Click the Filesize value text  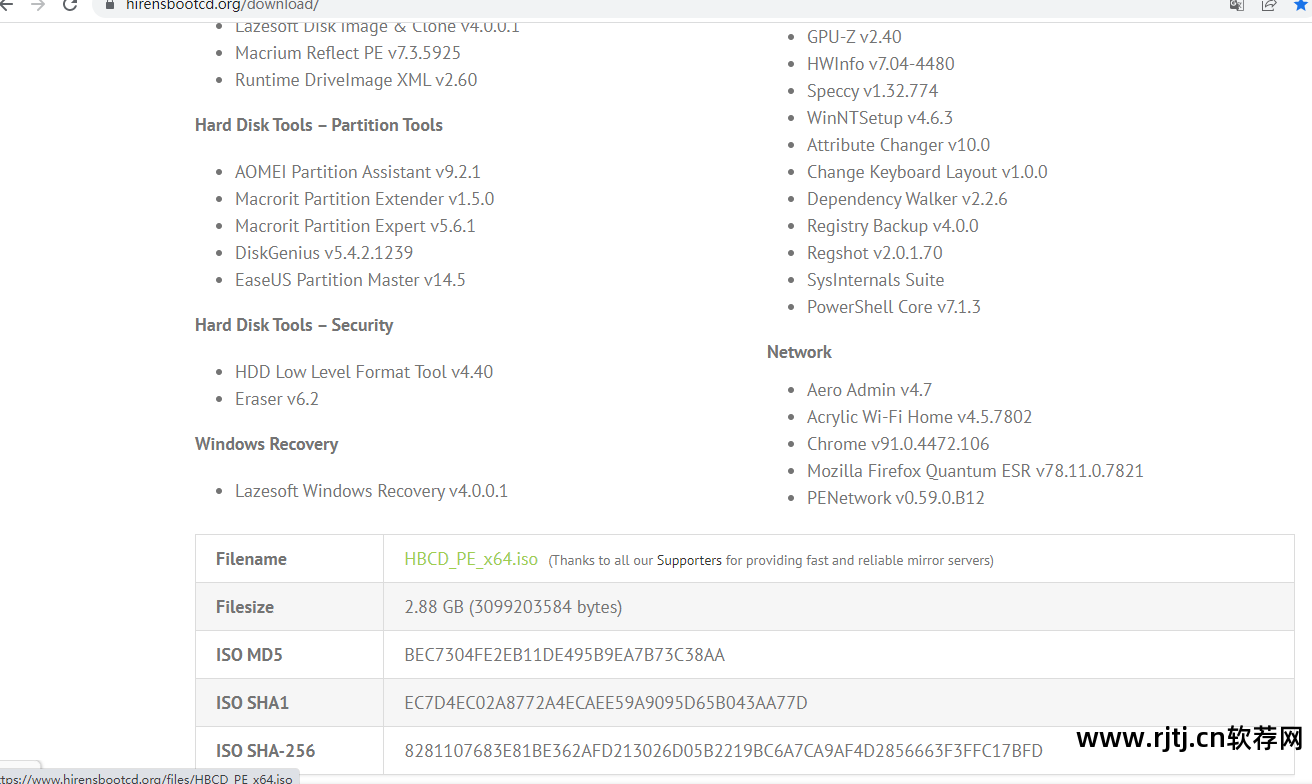coord(513,607)
